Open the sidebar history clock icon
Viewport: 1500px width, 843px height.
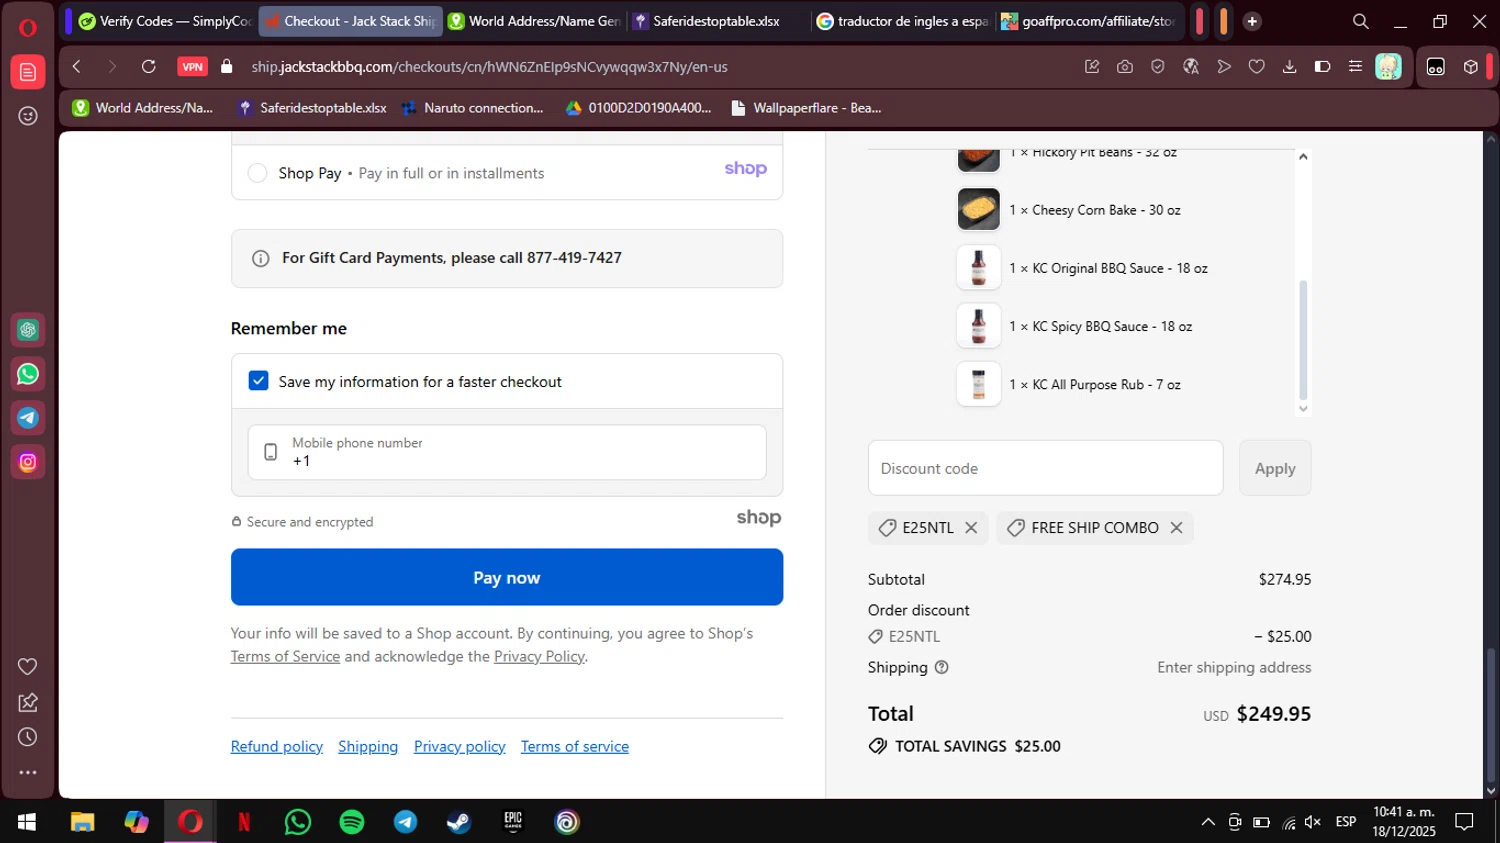pyautogui.click(x=28, y=737)
